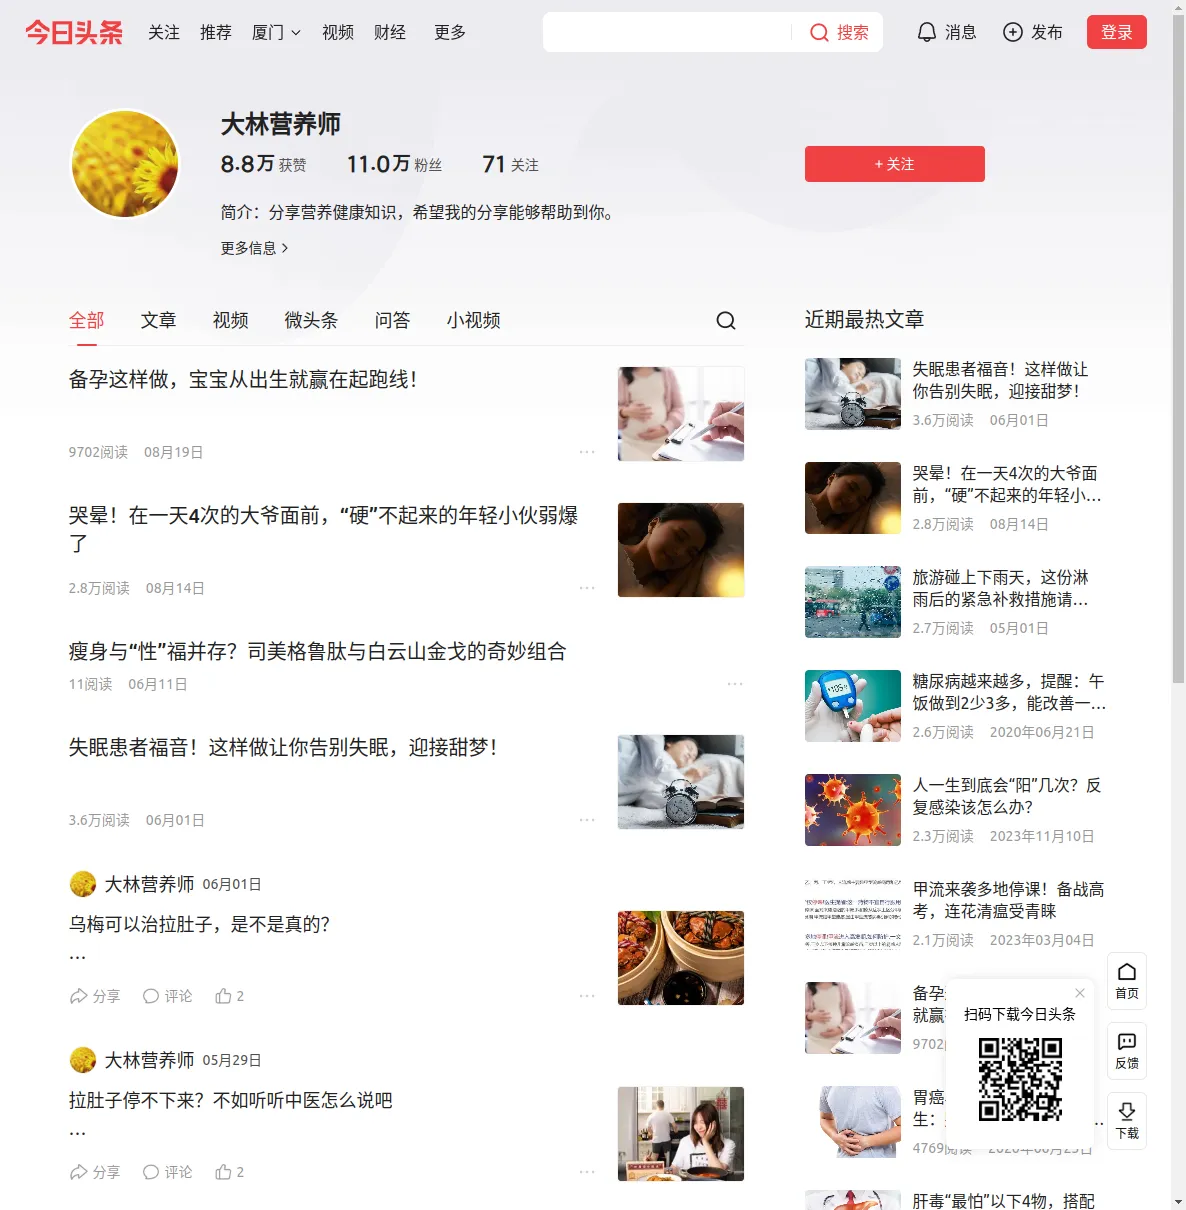Switch to the 视频 content tab
This screenshot has height=1210, width=1186.
(230, 320)
